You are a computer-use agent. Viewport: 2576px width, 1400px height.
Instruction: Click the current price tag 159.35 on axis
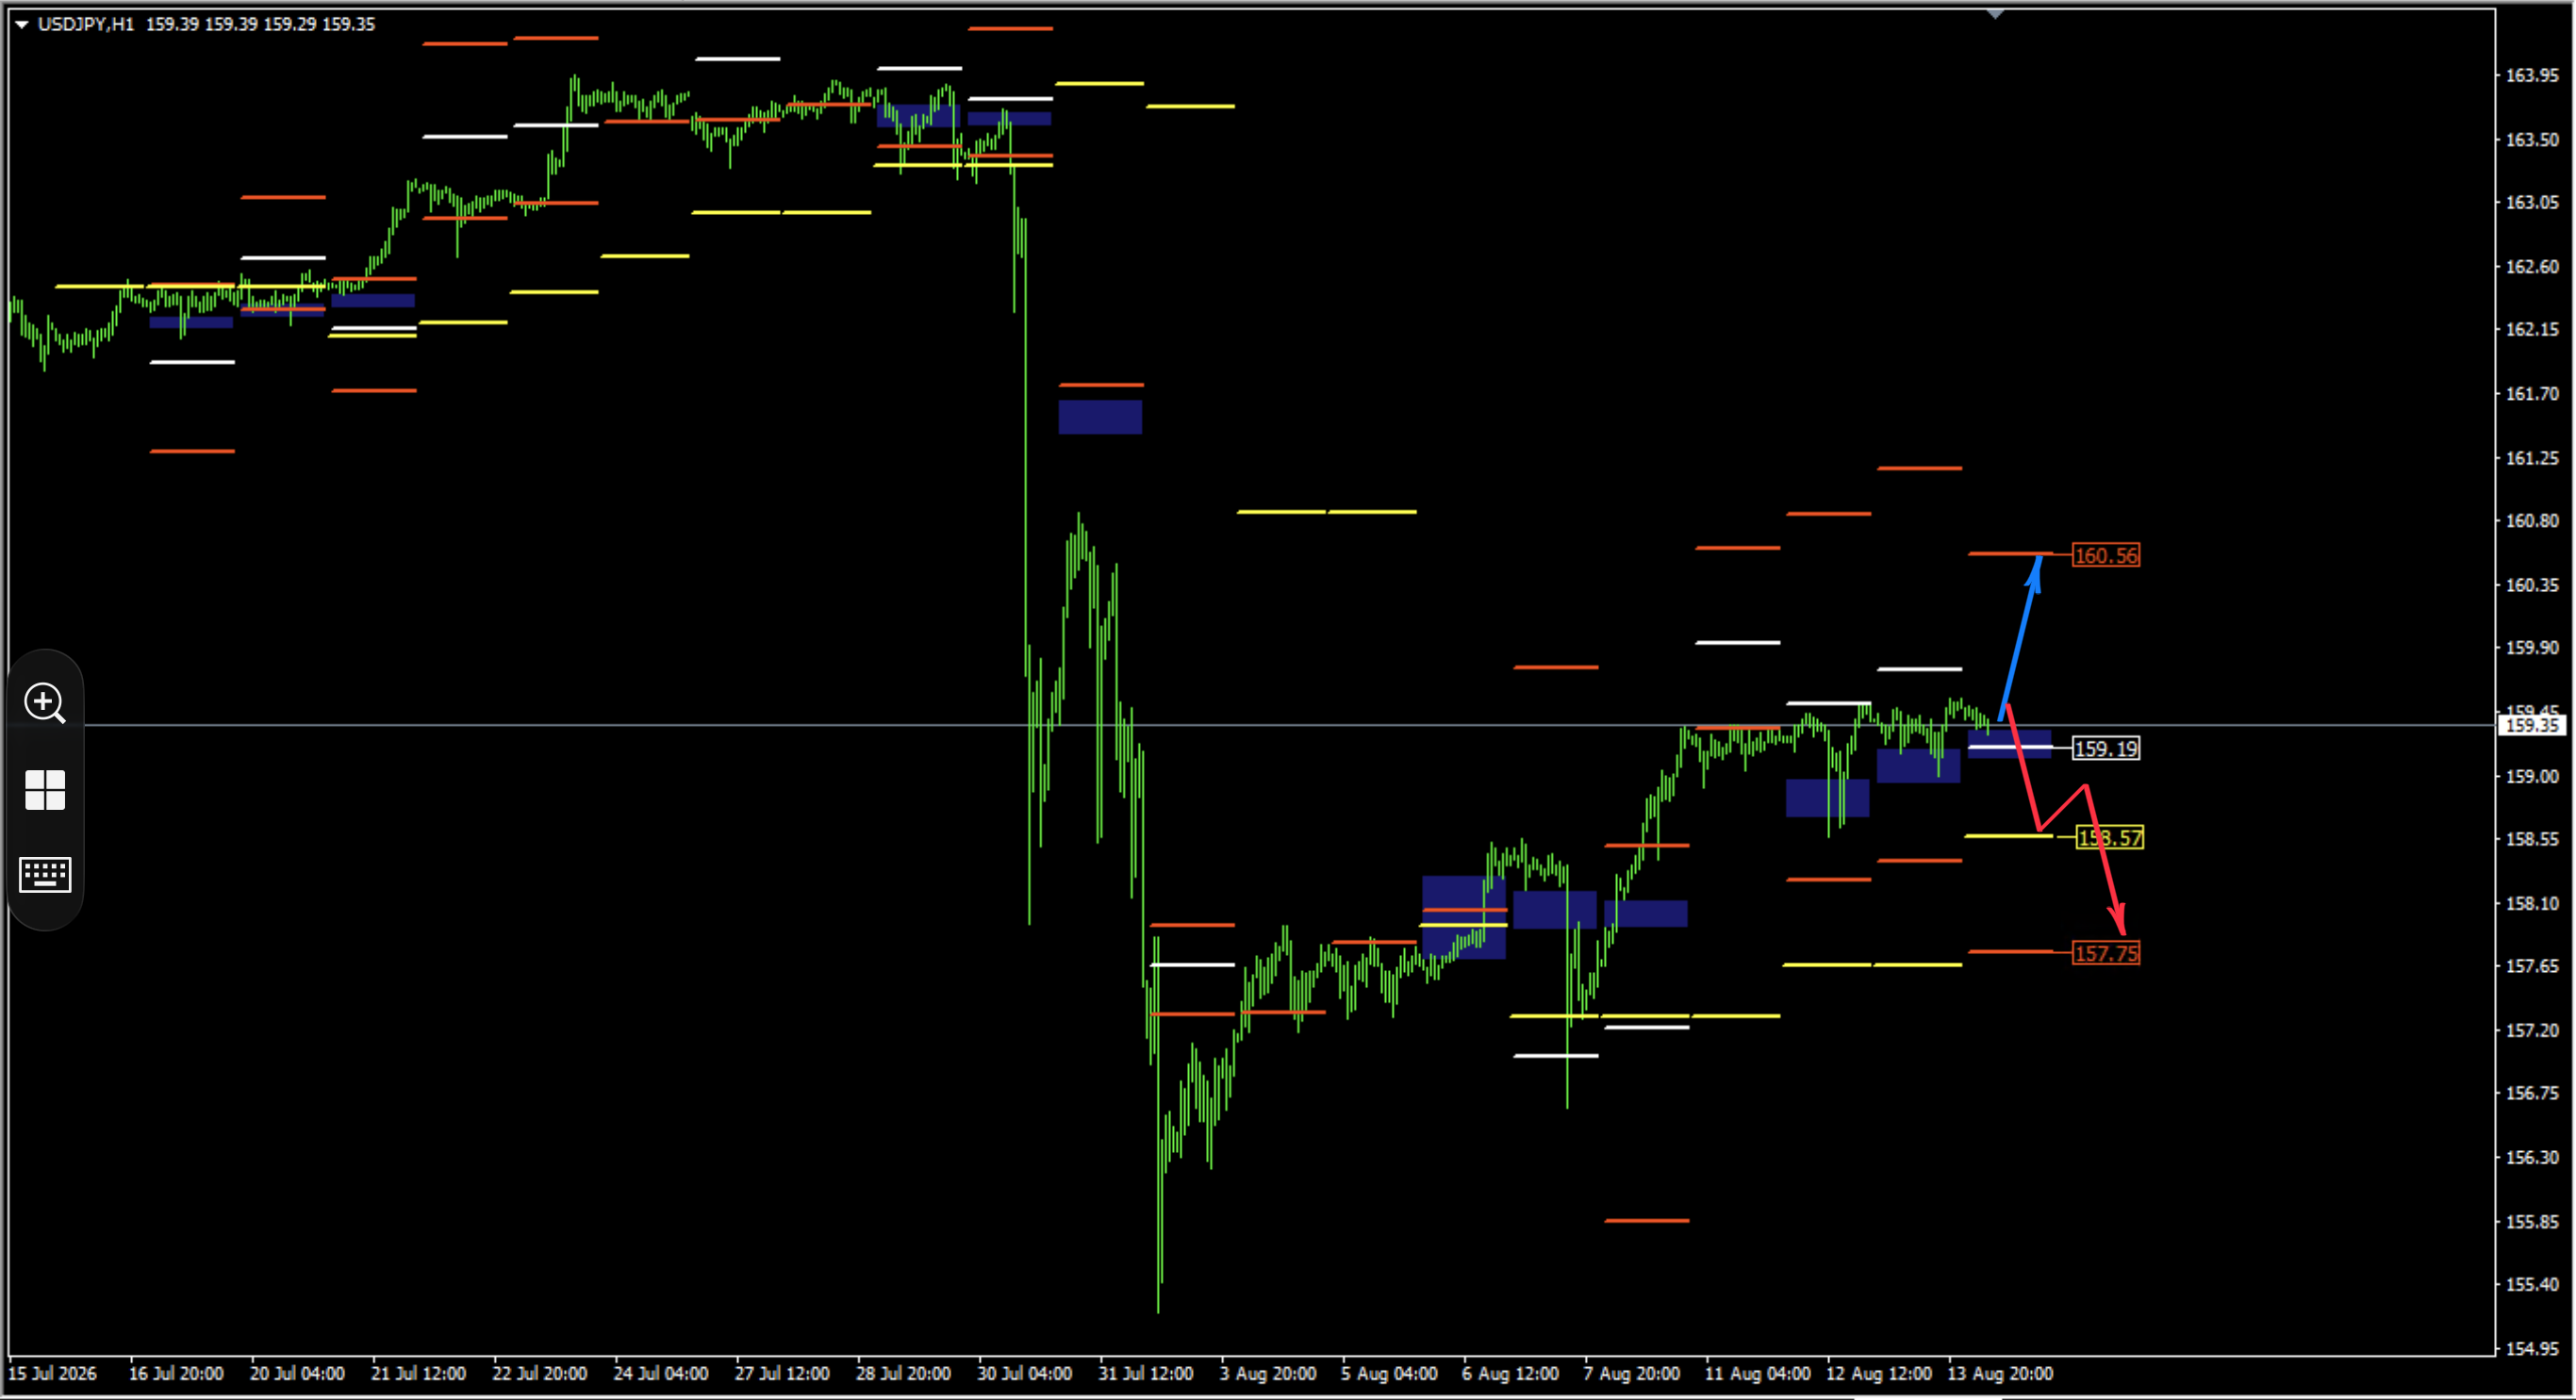(x=2533, y=725)
